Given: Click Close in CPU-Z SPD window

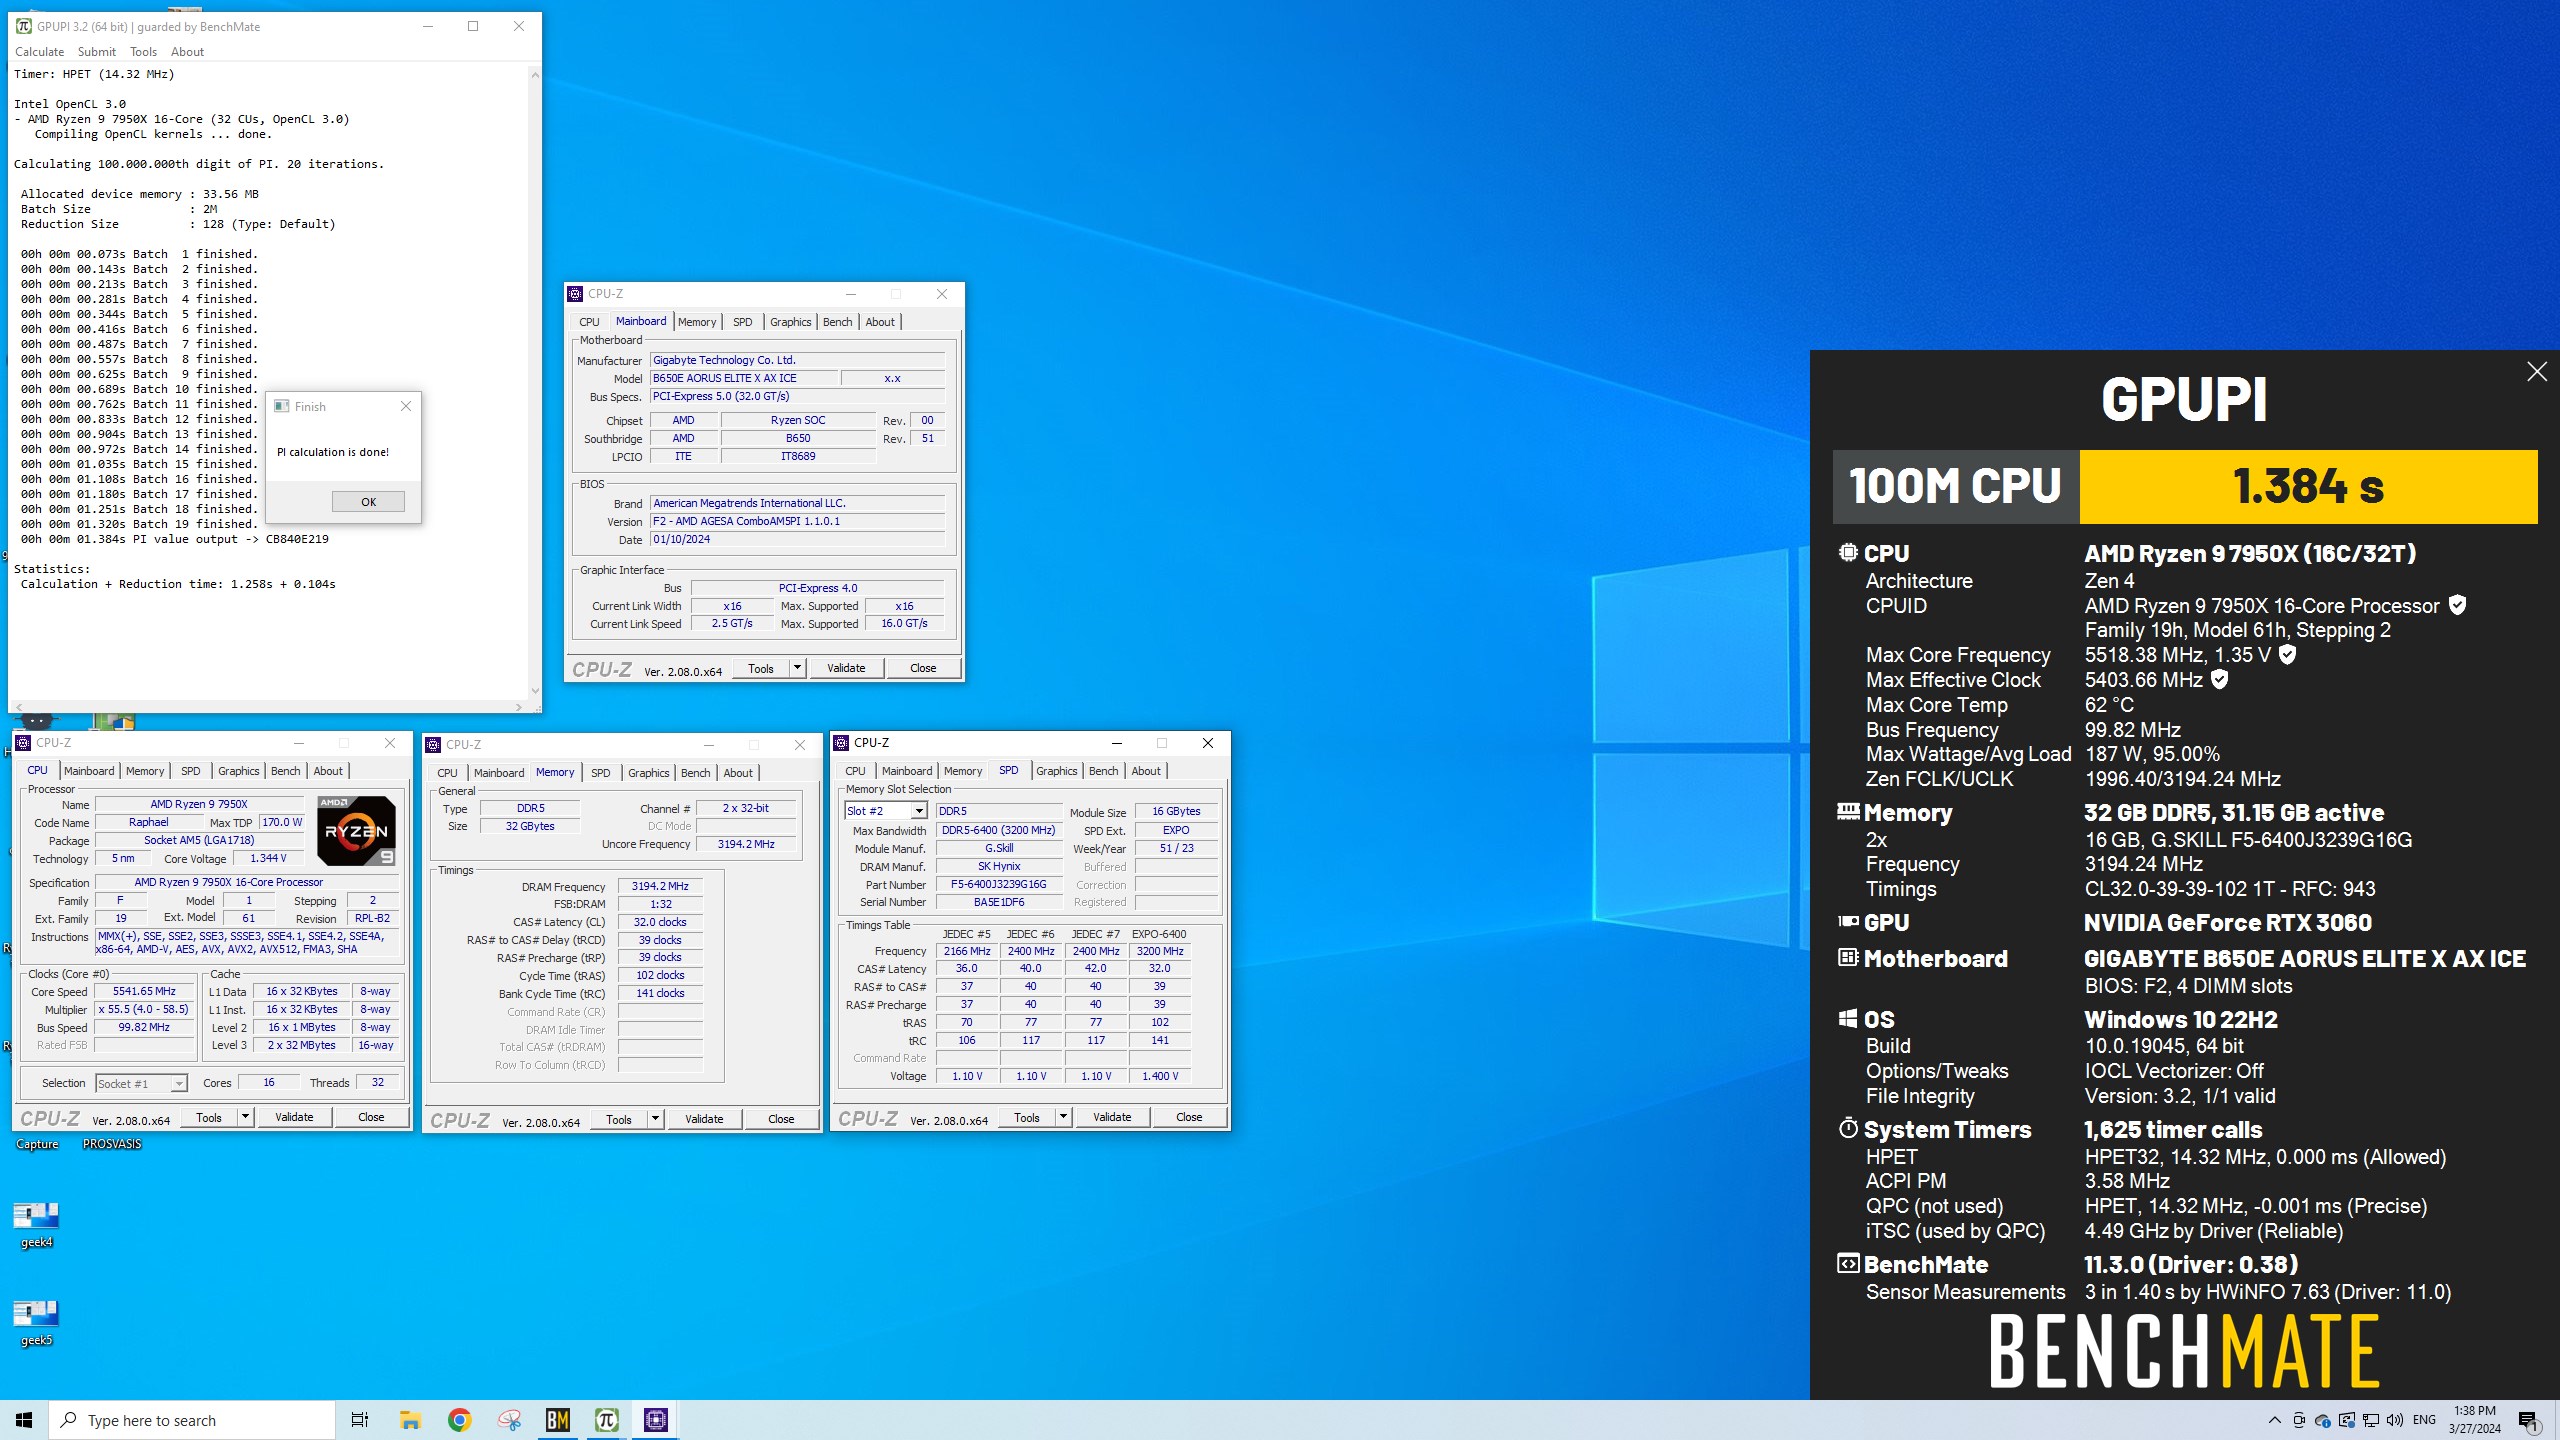Looking at the screenshot, I should pos(1189,1117).
